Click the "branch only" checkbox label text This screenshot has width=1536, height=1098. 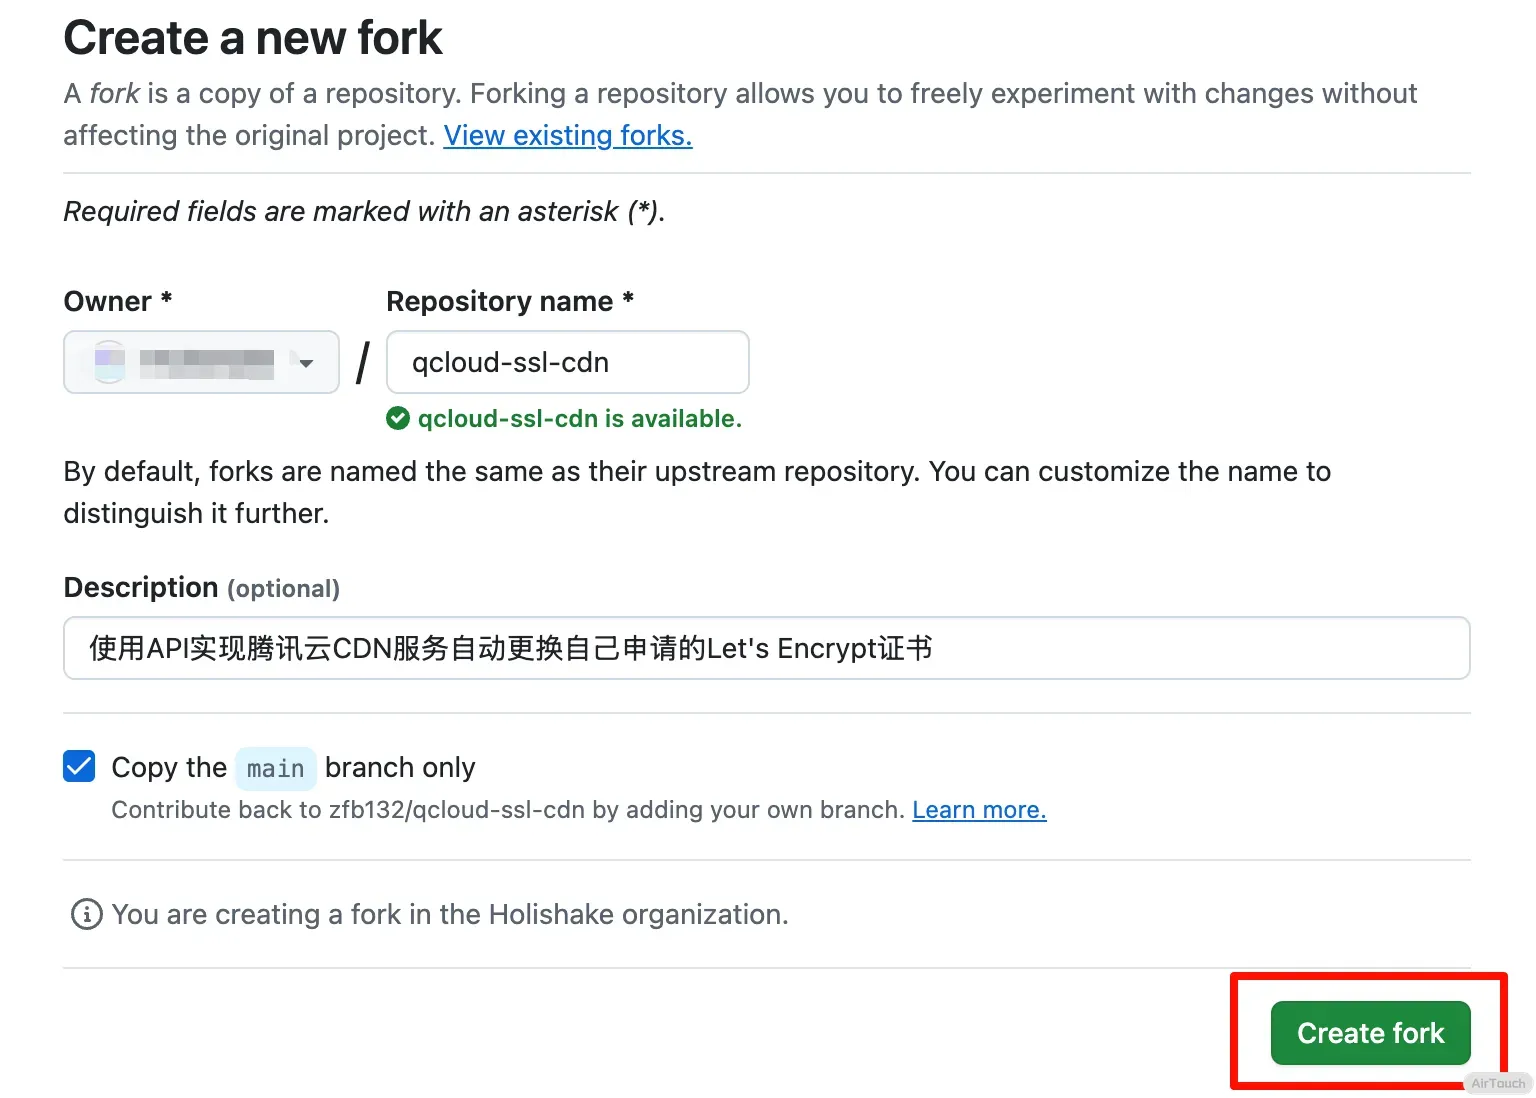pyautogui.click(x=399, y=767)
